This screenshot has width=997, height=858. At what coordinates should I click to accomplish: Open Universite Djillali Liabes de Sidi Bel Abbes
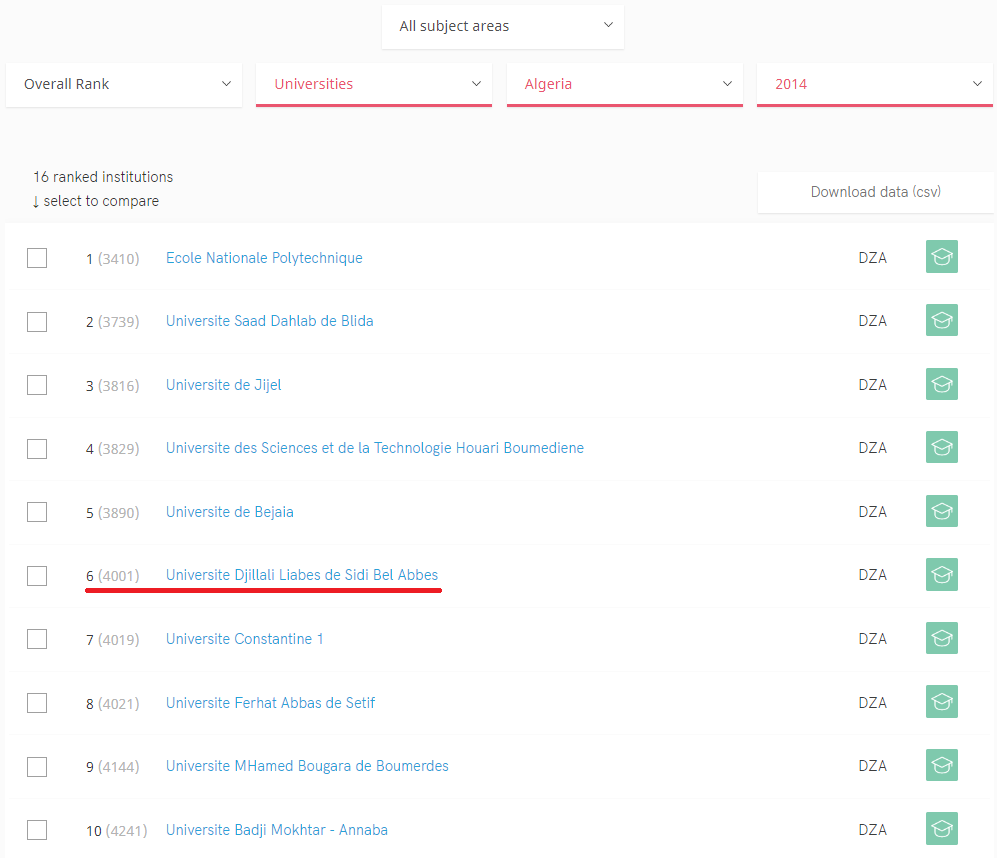pyautogui.click(x=302, y=575)
